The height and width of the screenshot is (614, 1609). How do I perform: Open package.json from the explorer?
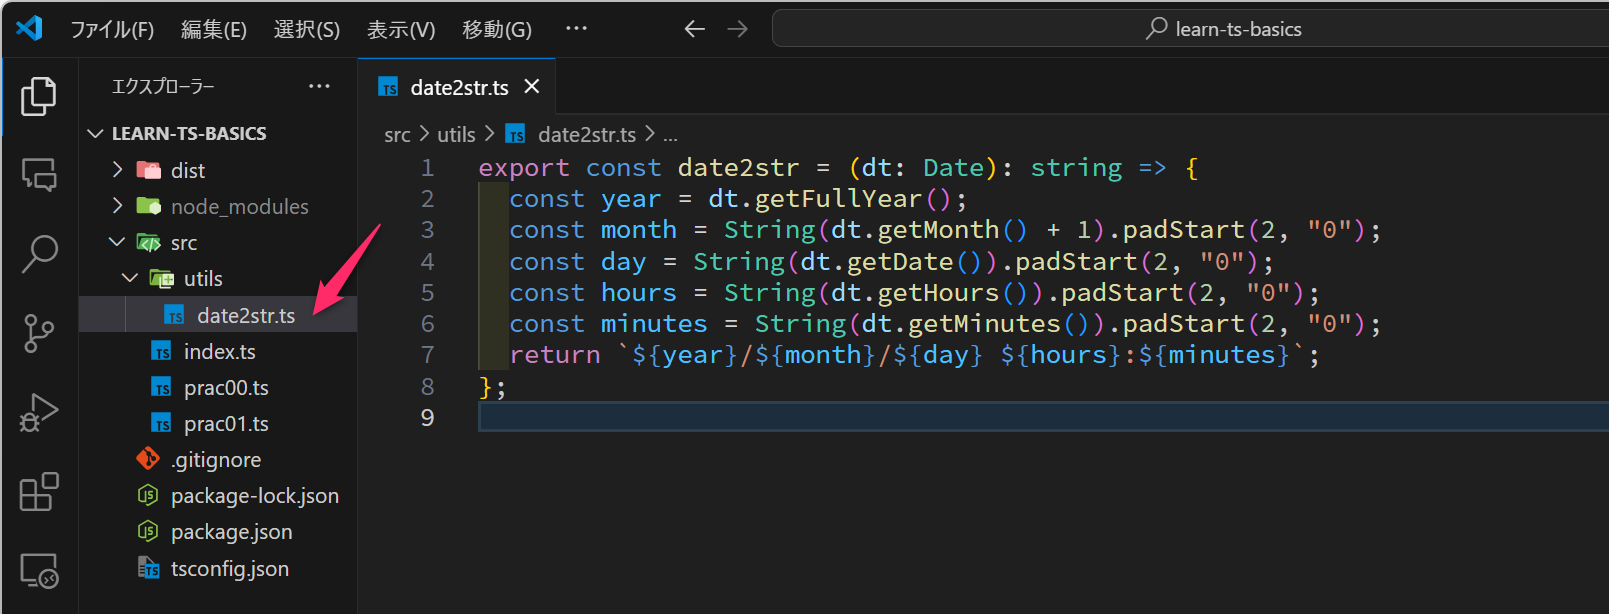231,532
